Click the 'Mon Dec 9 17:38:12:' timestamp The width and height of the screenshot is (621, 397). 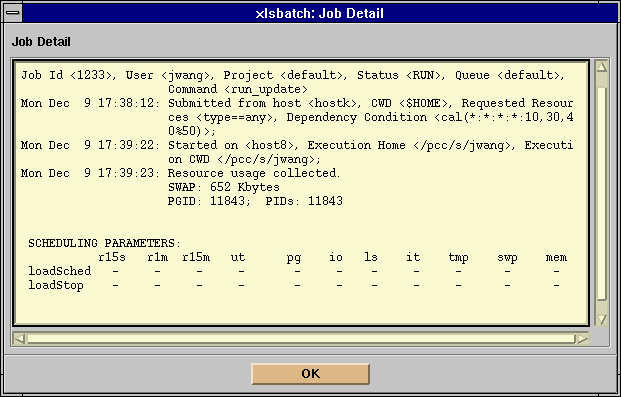(x=90, y=103)
